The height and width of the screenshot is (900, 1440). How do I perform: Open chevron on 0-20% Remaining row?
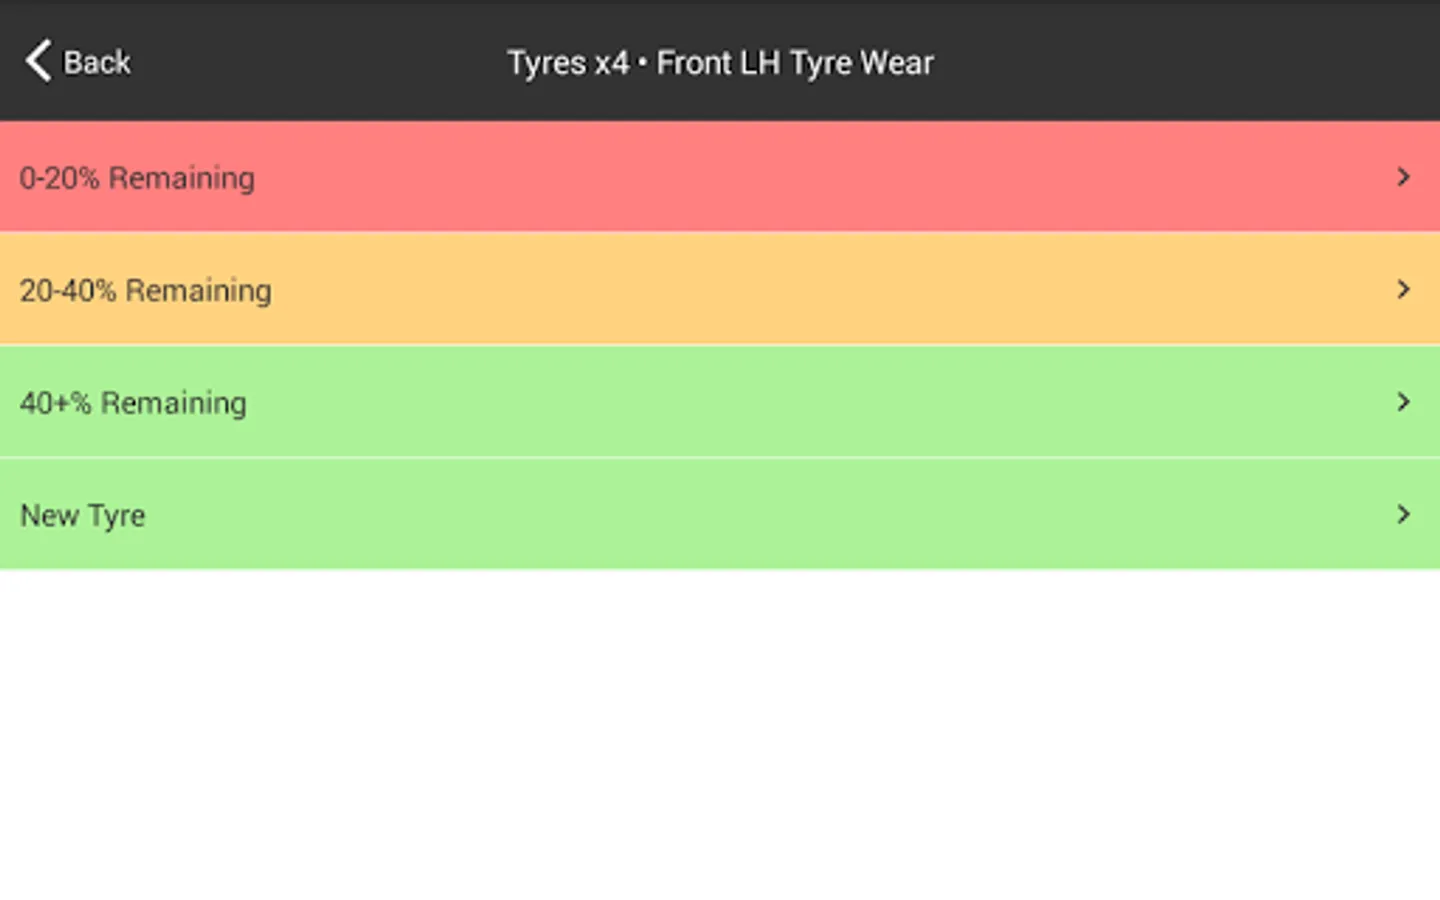click(x=1403, y=177)
